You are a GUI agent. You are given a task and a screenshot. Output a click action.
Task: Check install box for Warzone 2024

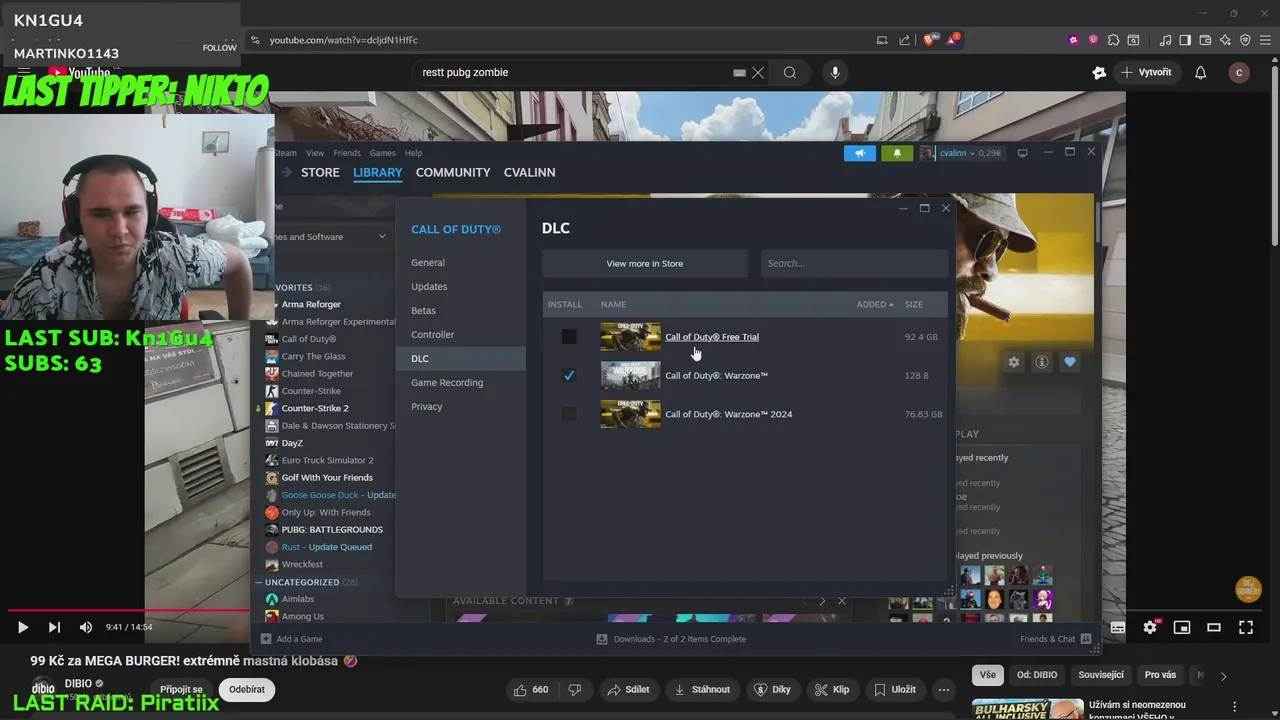pyautogui.click(x=569, y=414)
